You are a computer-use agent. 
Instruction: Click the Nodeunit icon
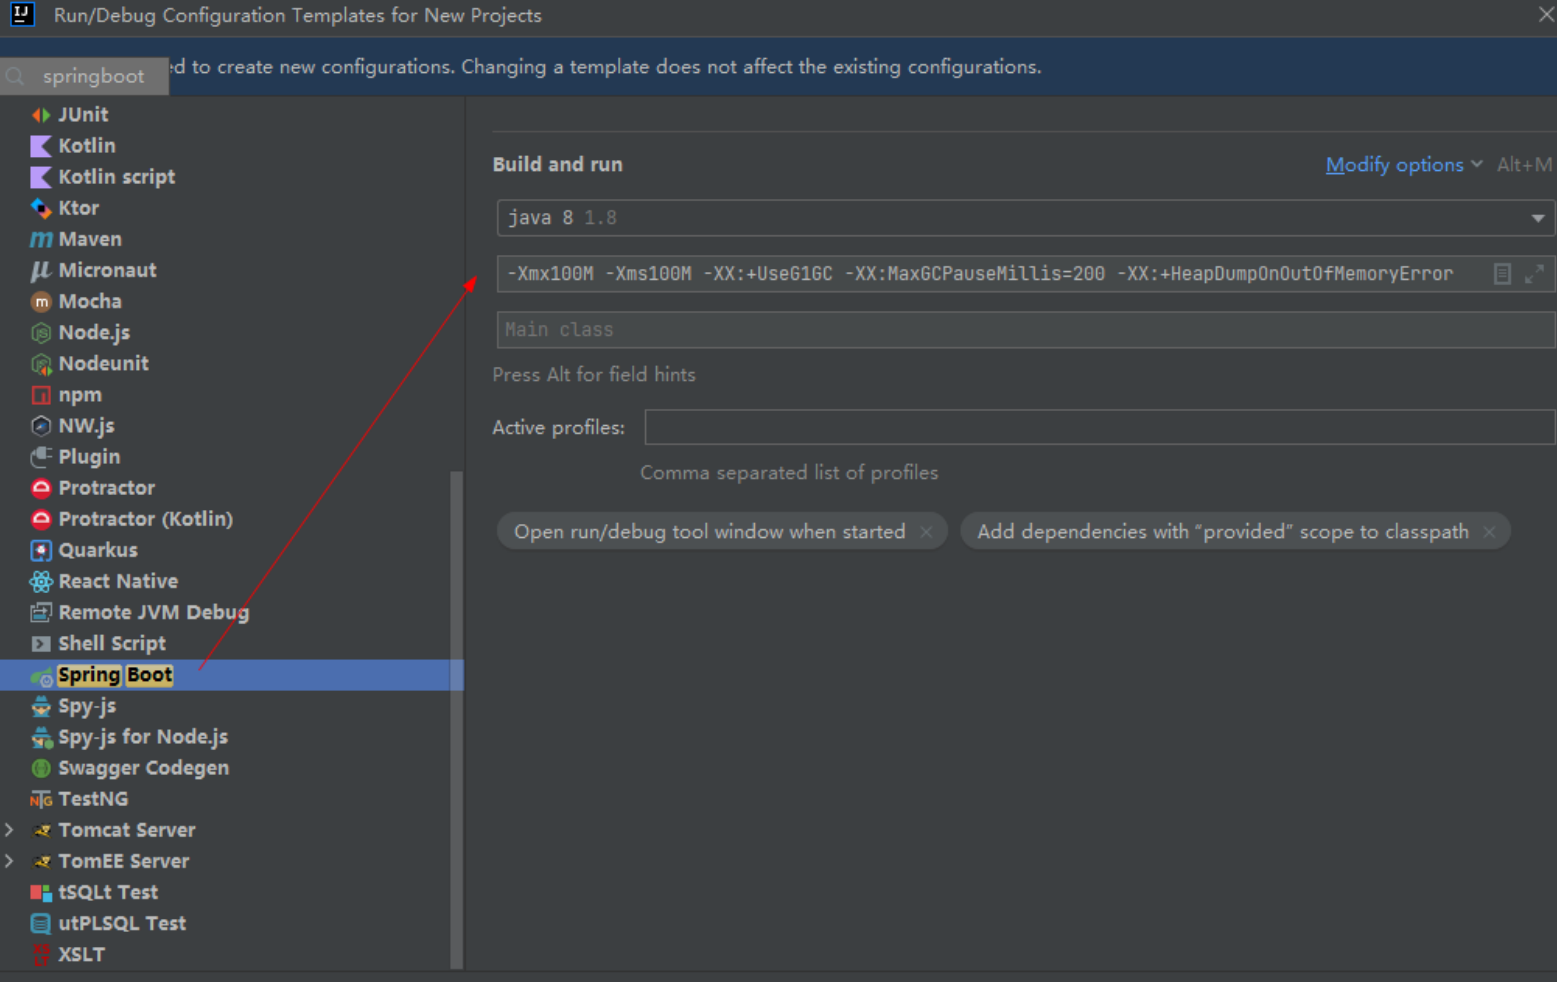(x=41, y=364)
